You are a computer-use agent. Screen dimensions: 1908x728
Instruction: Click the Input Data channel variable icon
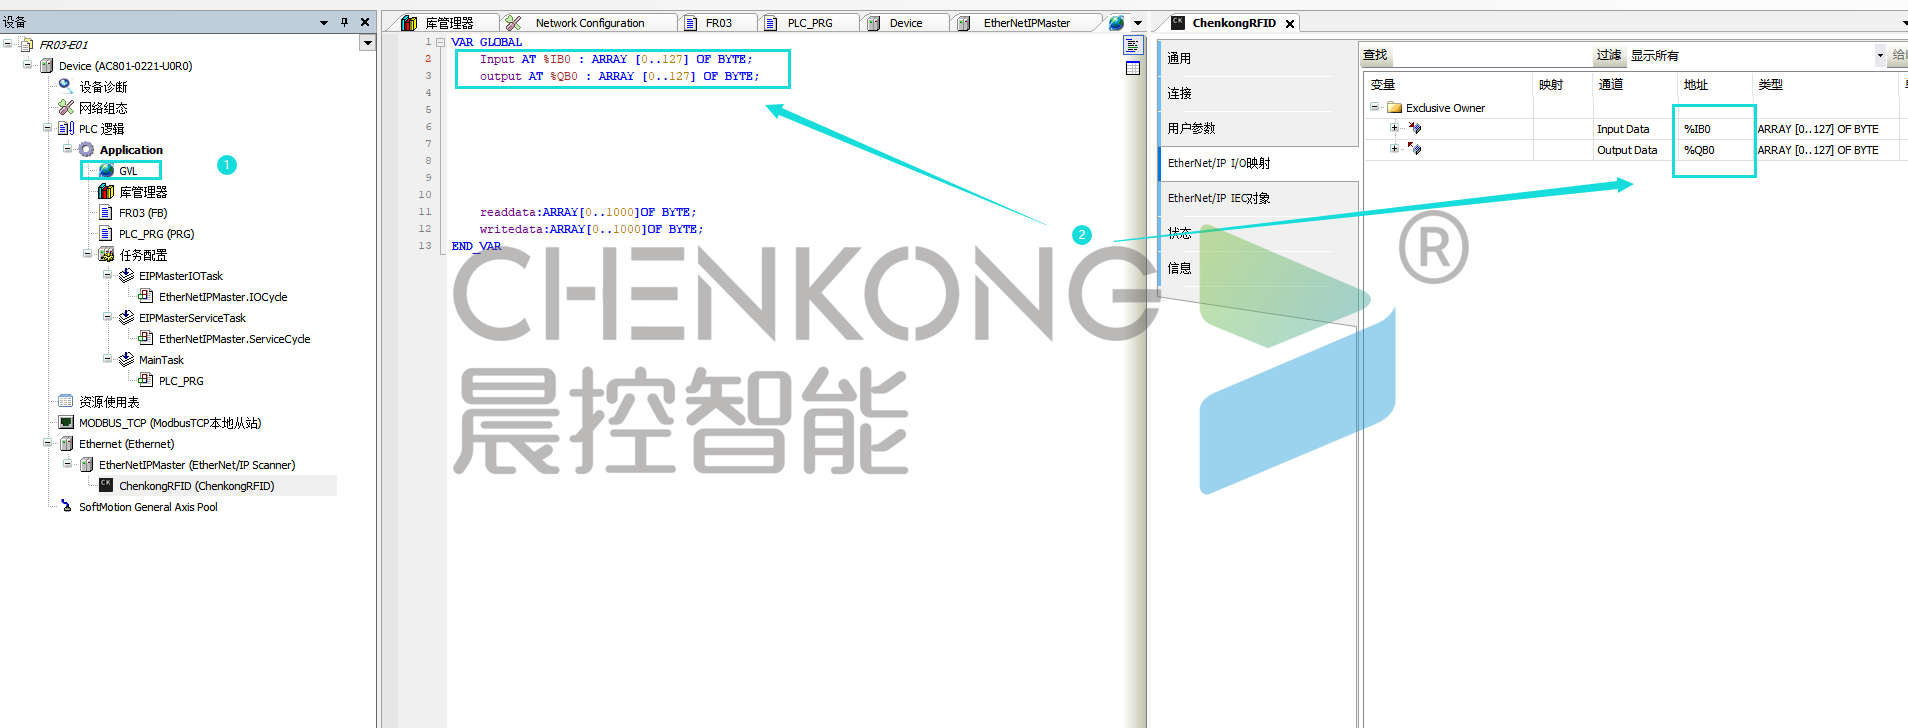click(1414, 128)
